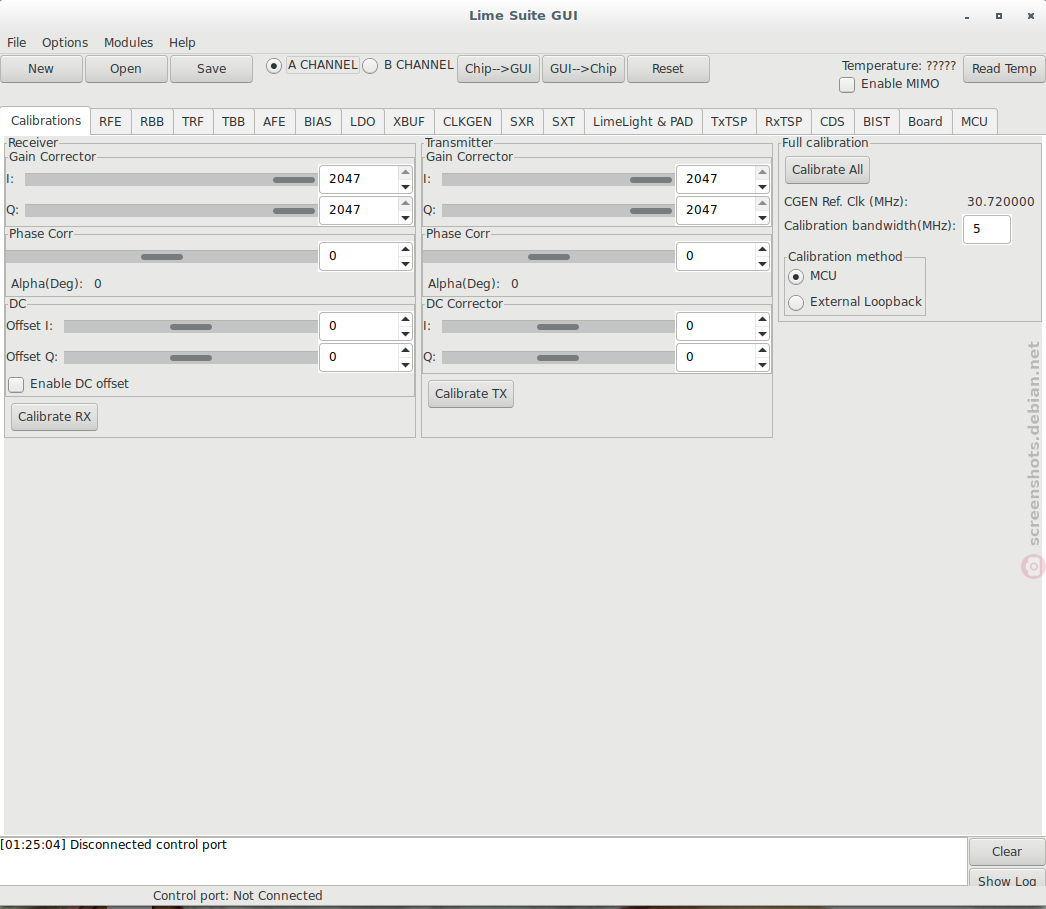This screenshot has height=909, width=1046.
Task: Click the Show Log button
Action: coord(1007,880)
